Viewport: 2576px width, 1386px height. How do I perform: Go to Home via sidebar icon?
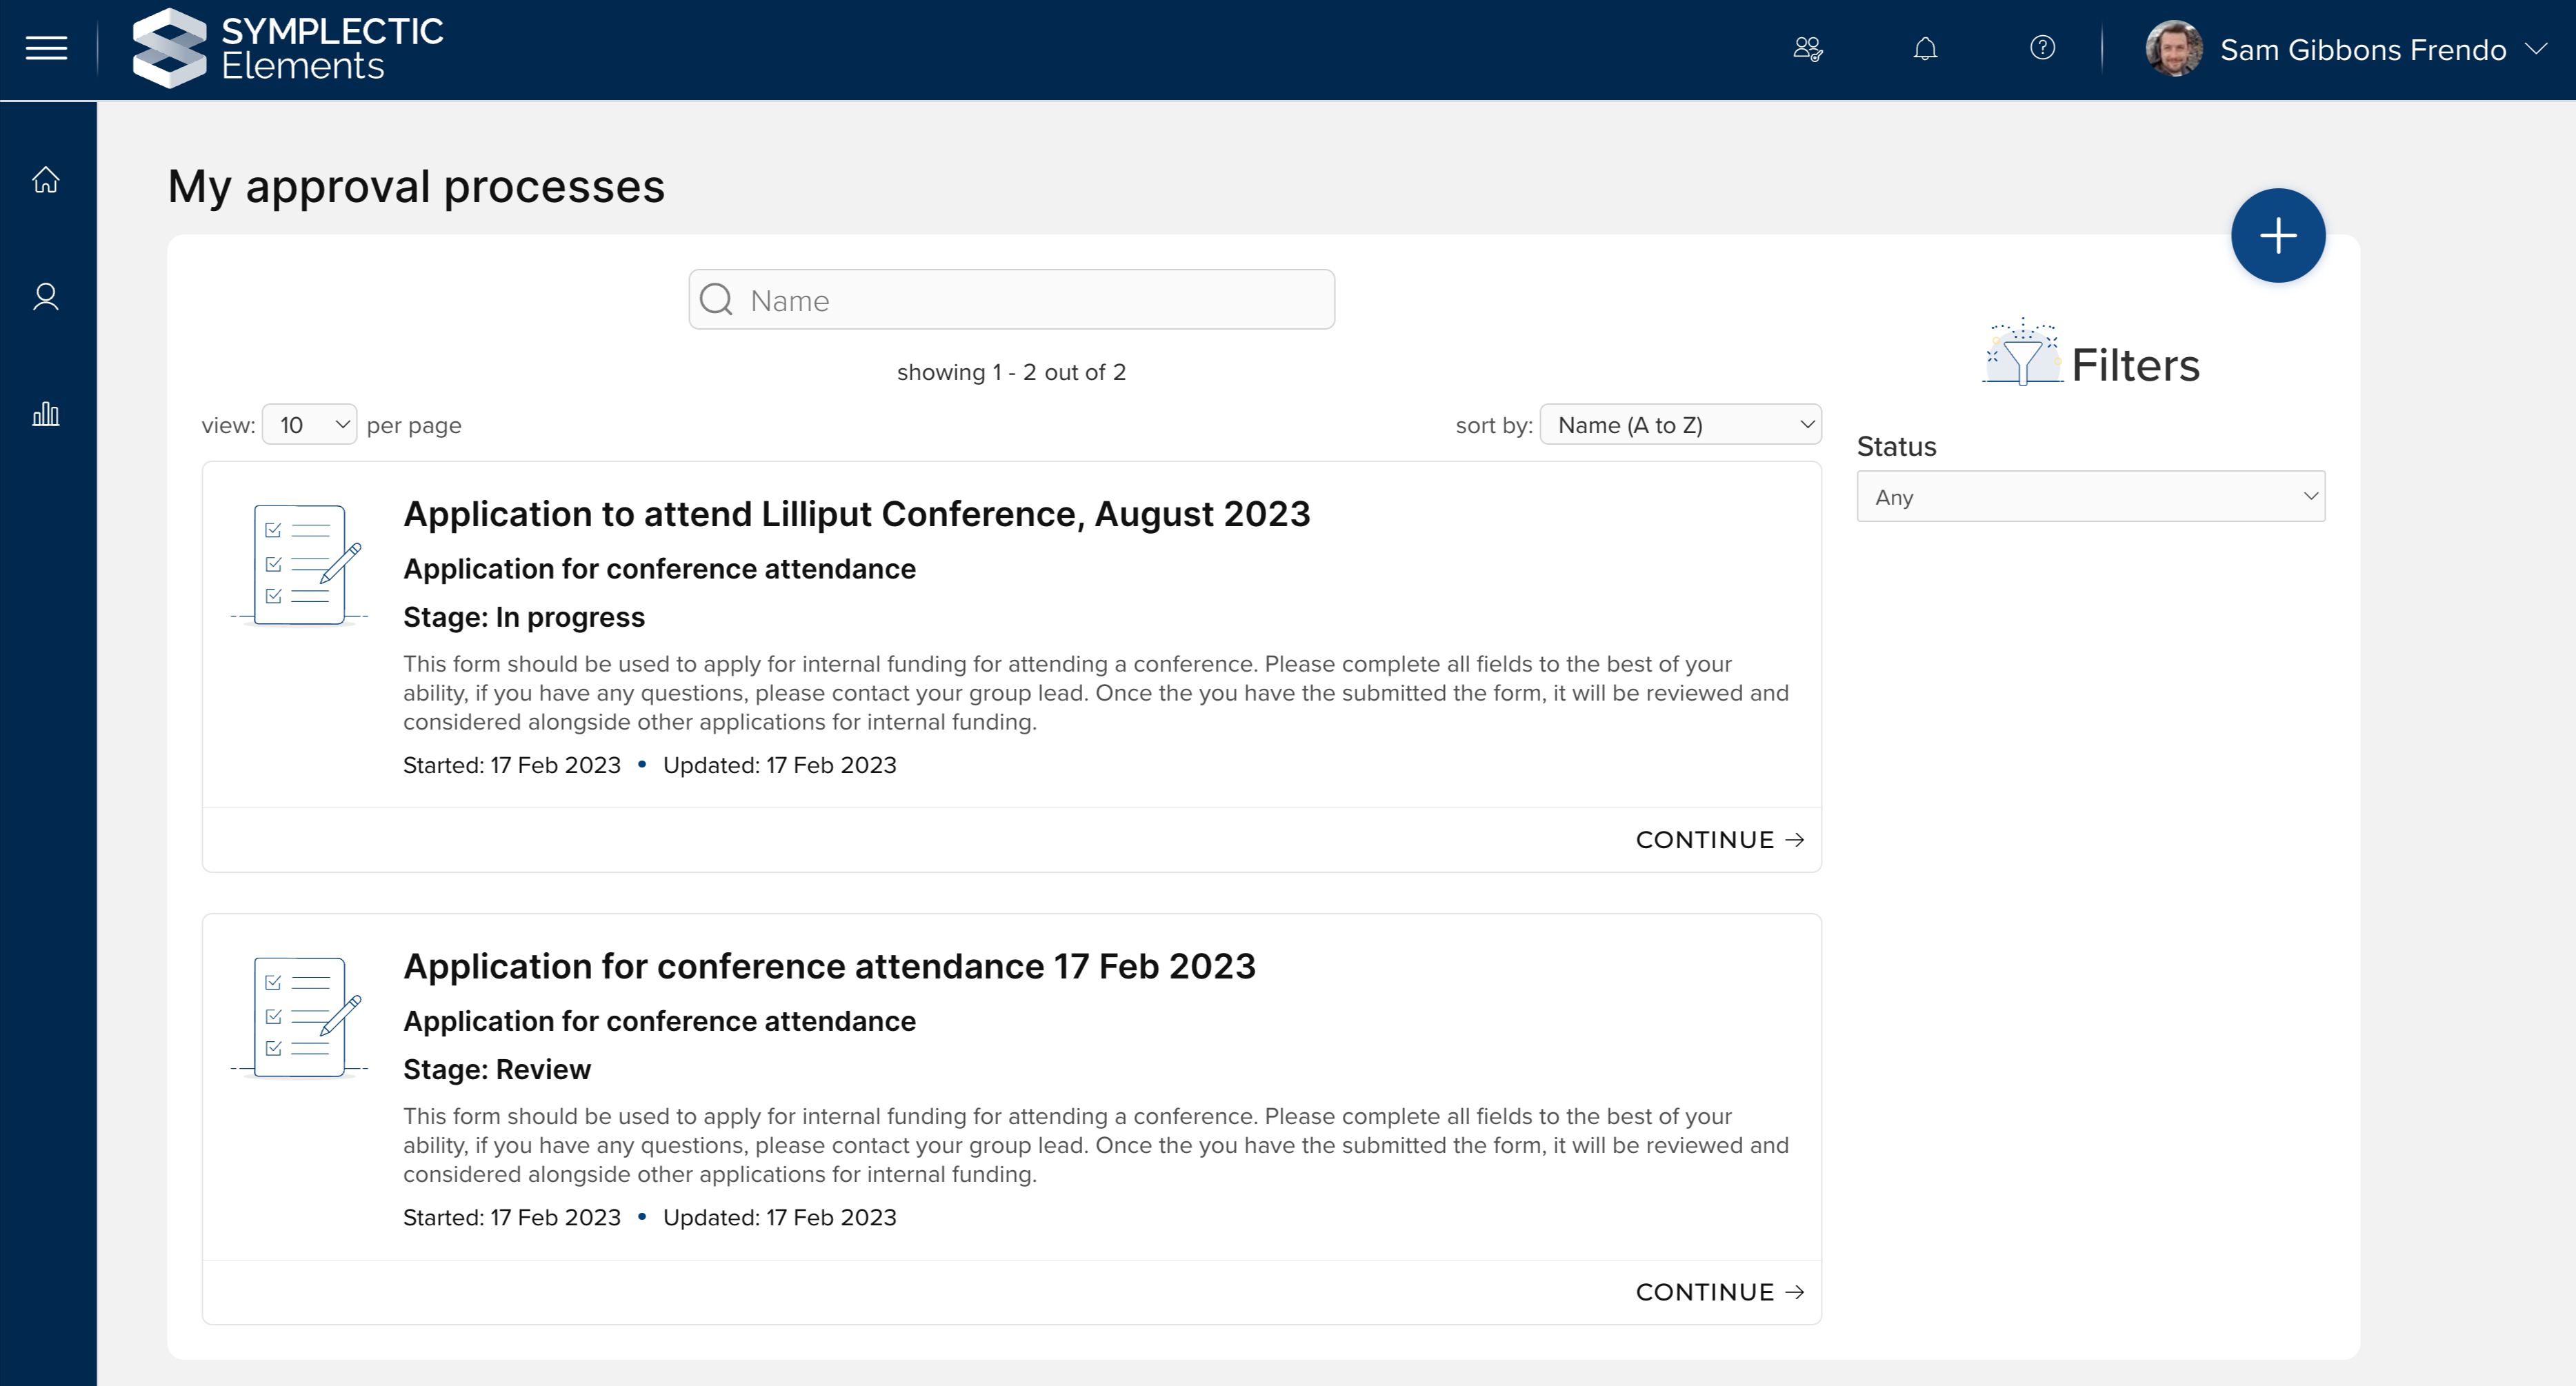pos(46,180)
